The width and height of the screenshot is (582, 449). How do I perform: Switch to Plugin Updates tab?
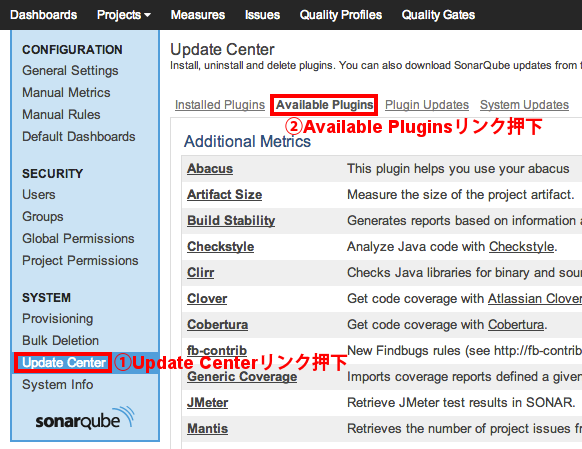coord(427,105)
